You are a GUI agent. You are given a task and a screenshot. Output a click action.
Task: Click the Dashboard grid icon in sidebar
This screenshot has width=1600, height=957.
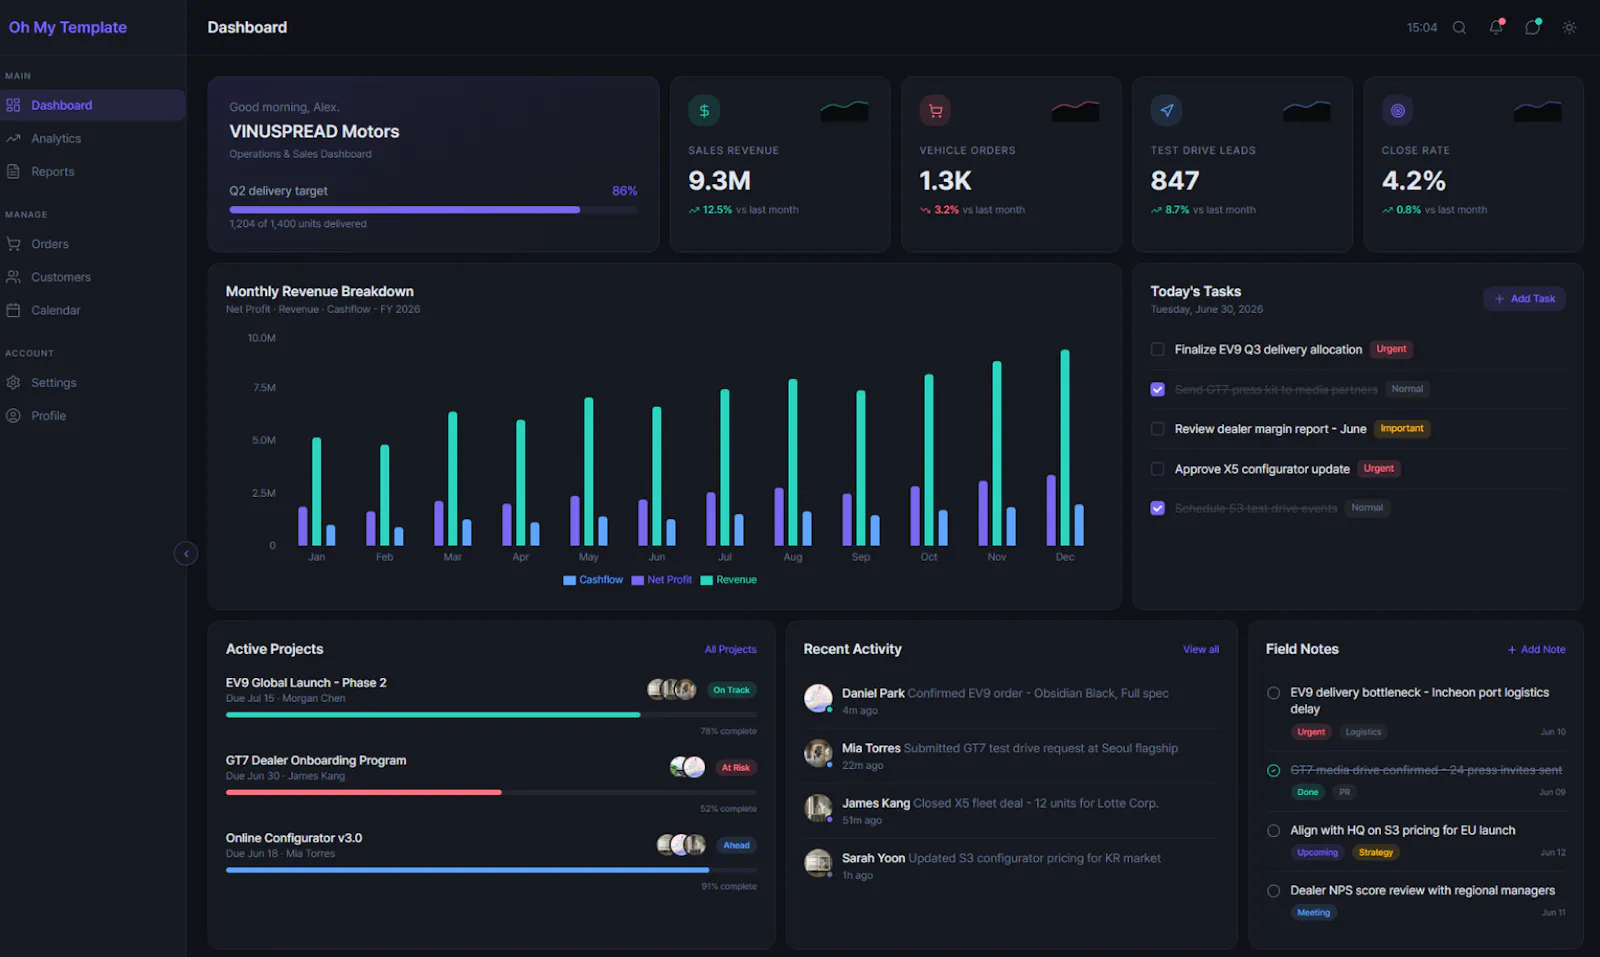pos(13,105)
